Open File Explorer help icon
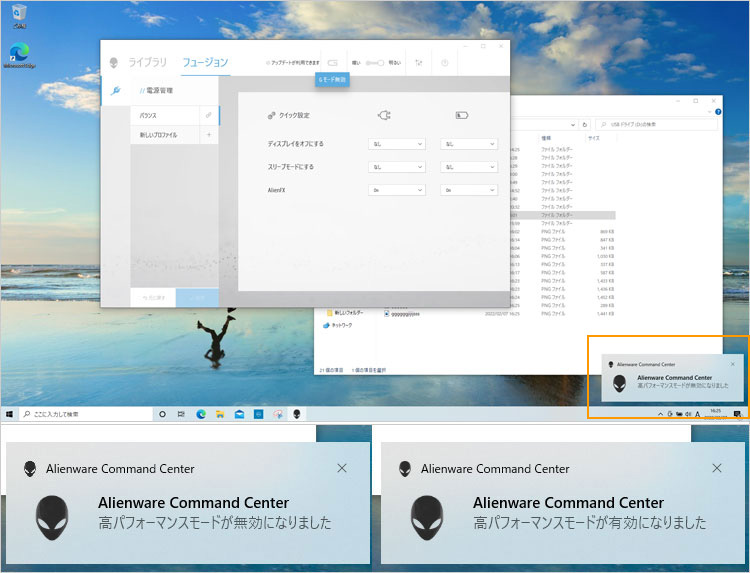This screenshot has width=750, height=573. (718, 112)
